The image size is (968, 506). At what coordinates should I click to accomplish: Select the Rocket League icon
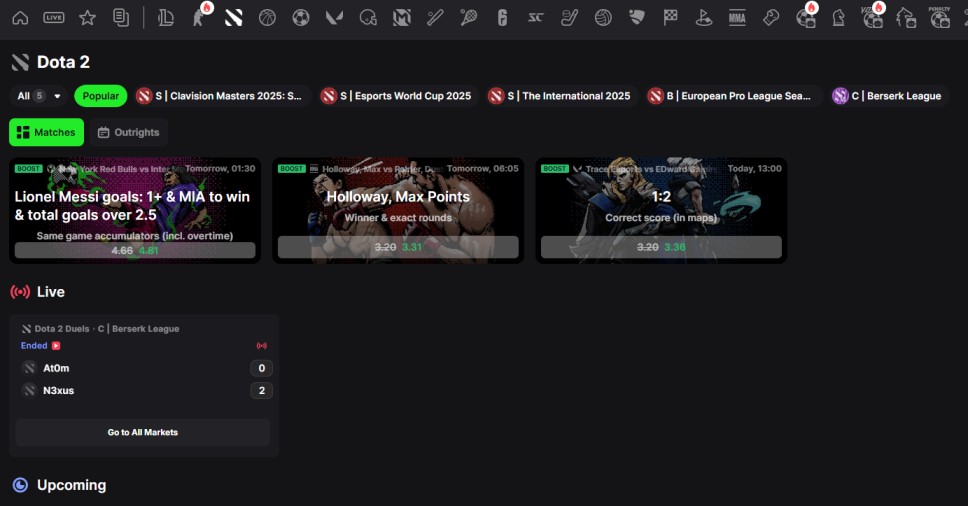636,18
